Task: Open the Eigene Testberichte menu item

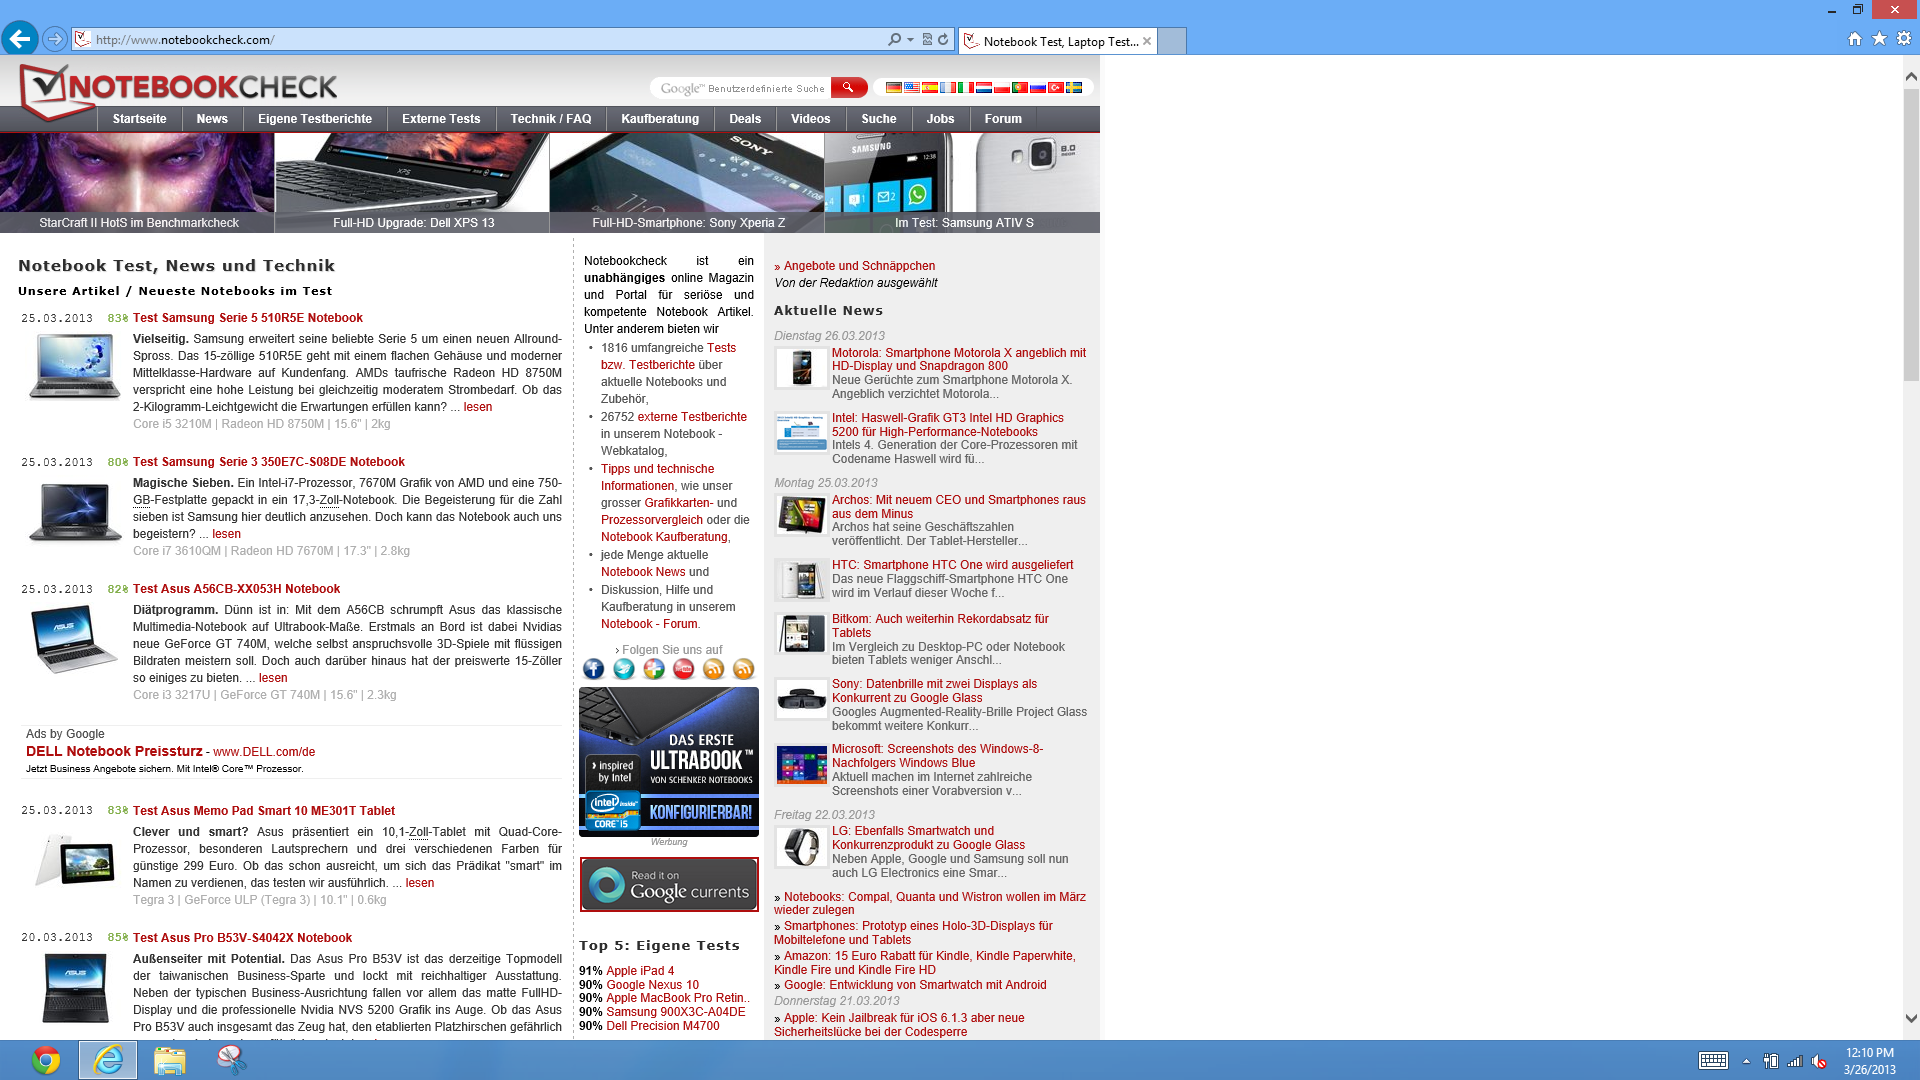Action: (314, 119)
